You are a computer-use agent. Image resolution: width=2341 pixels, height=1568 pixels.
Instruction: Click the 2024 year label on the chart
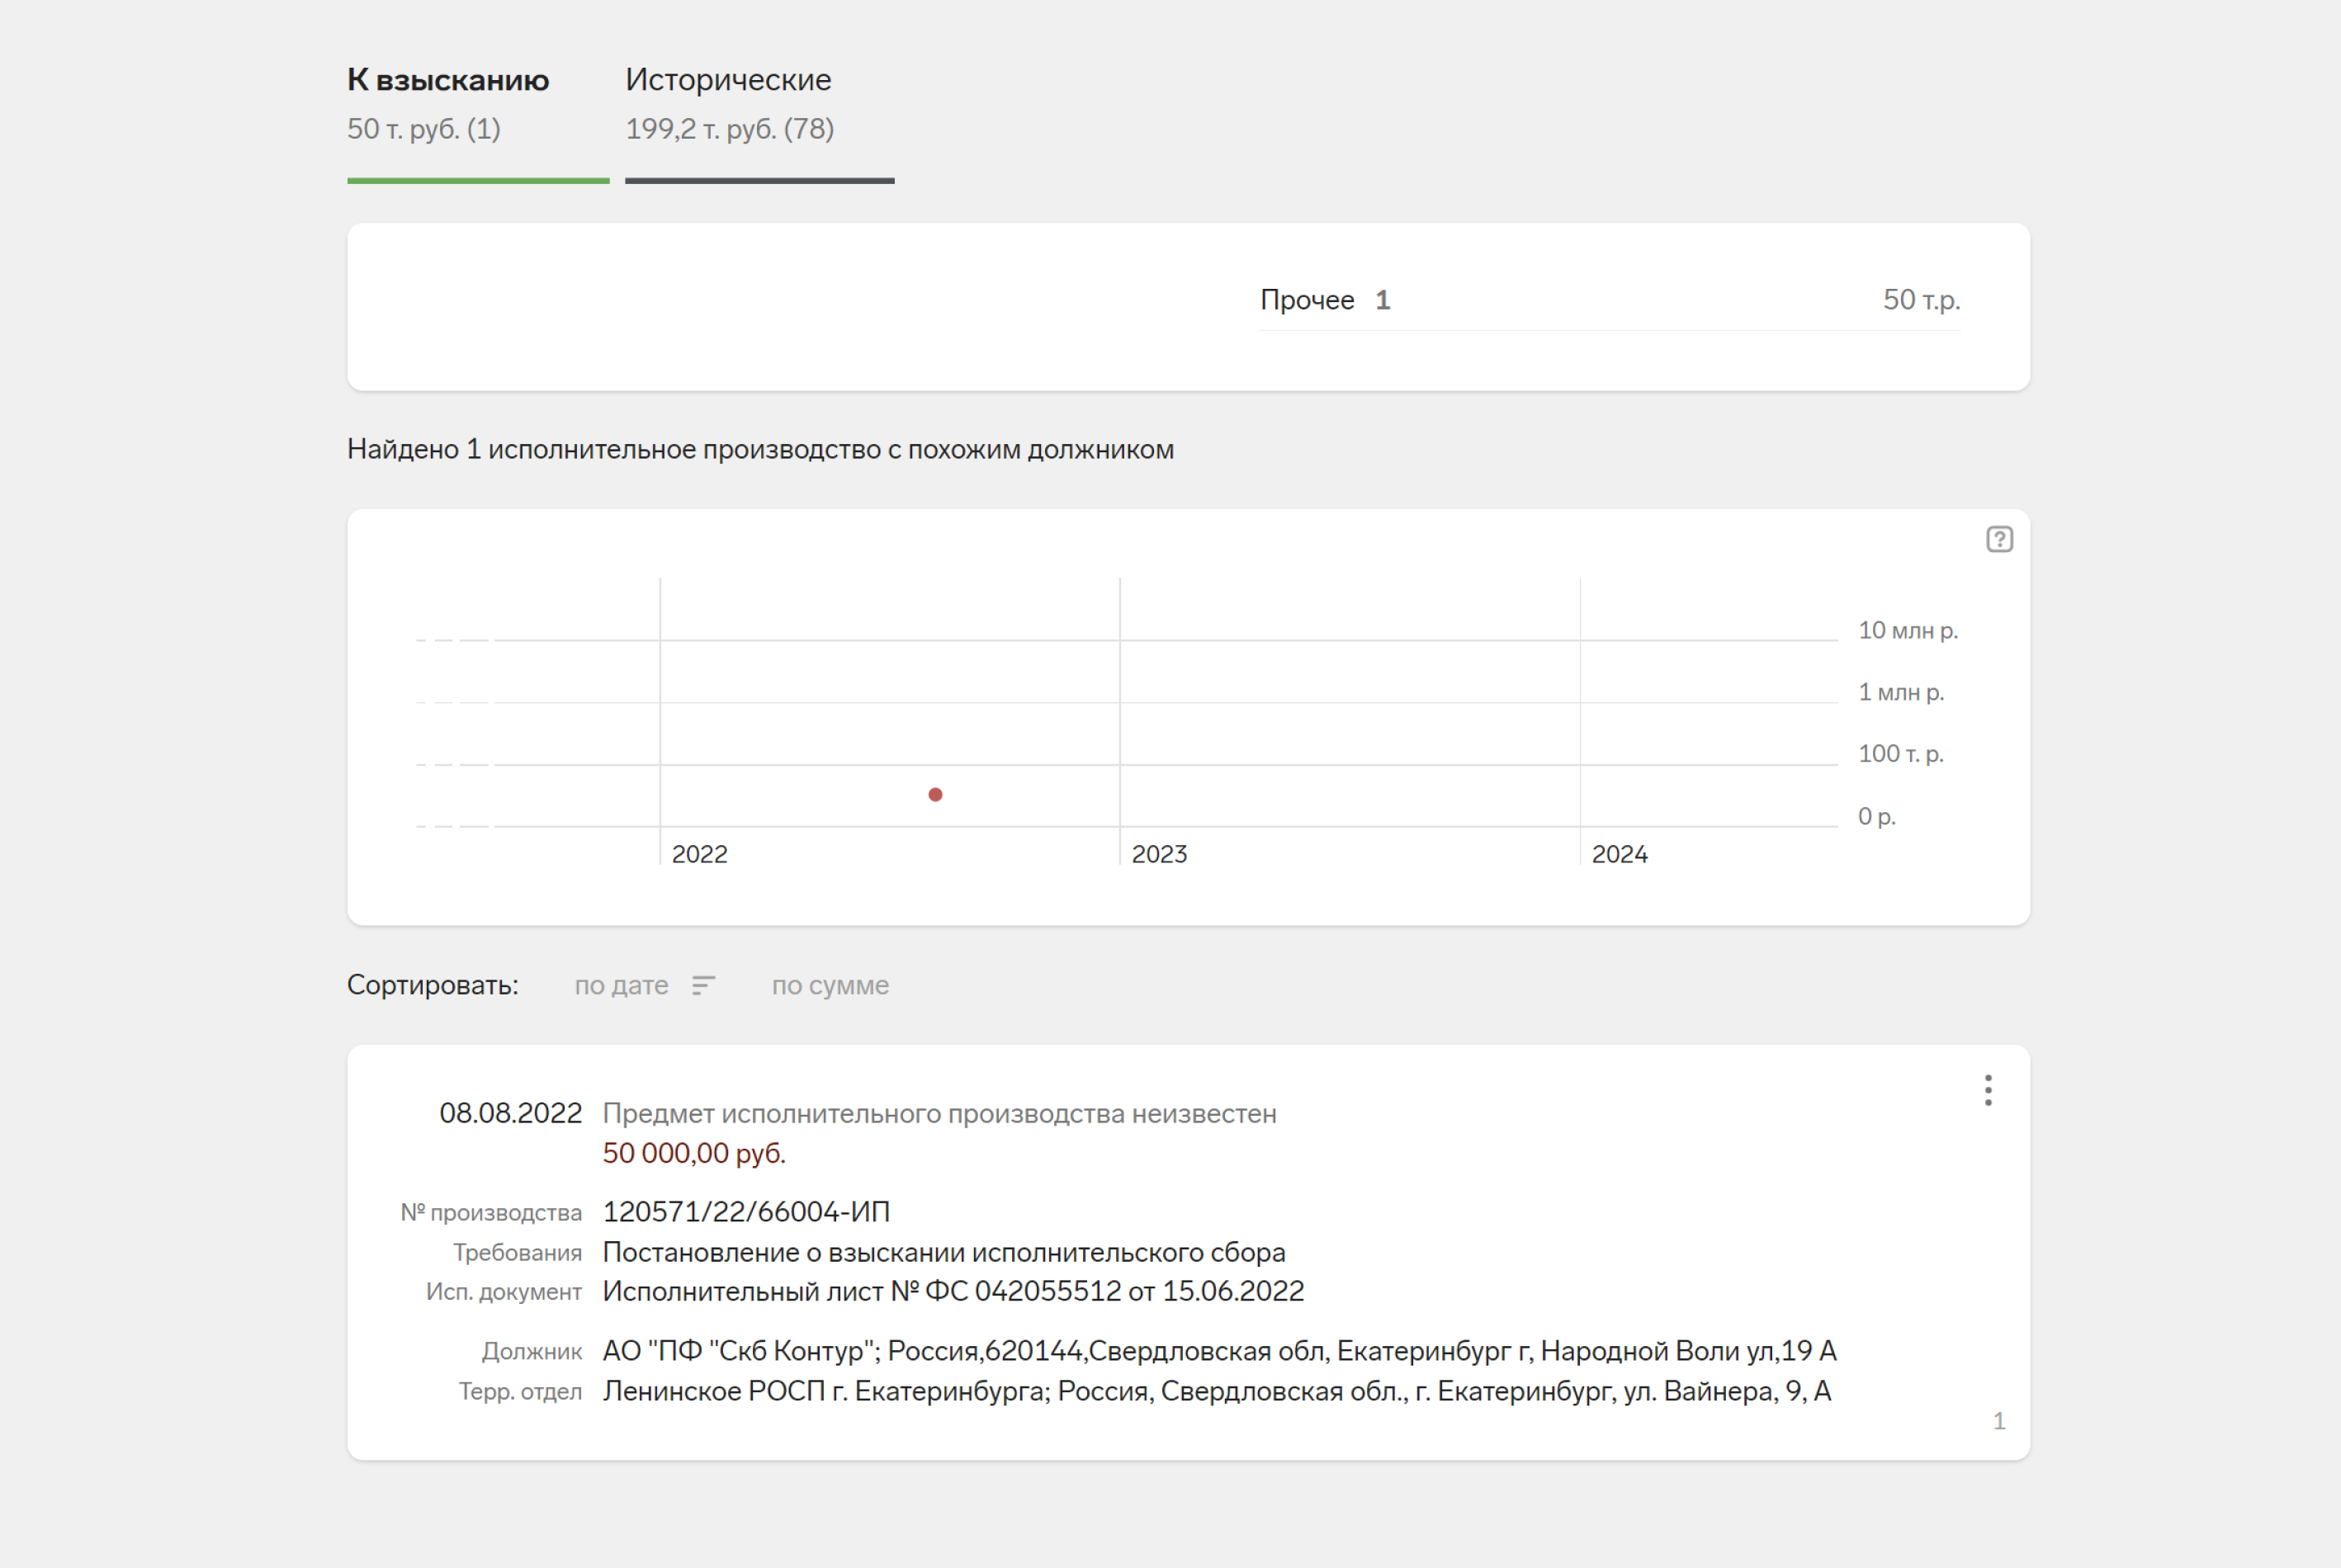pos(1619,854)
